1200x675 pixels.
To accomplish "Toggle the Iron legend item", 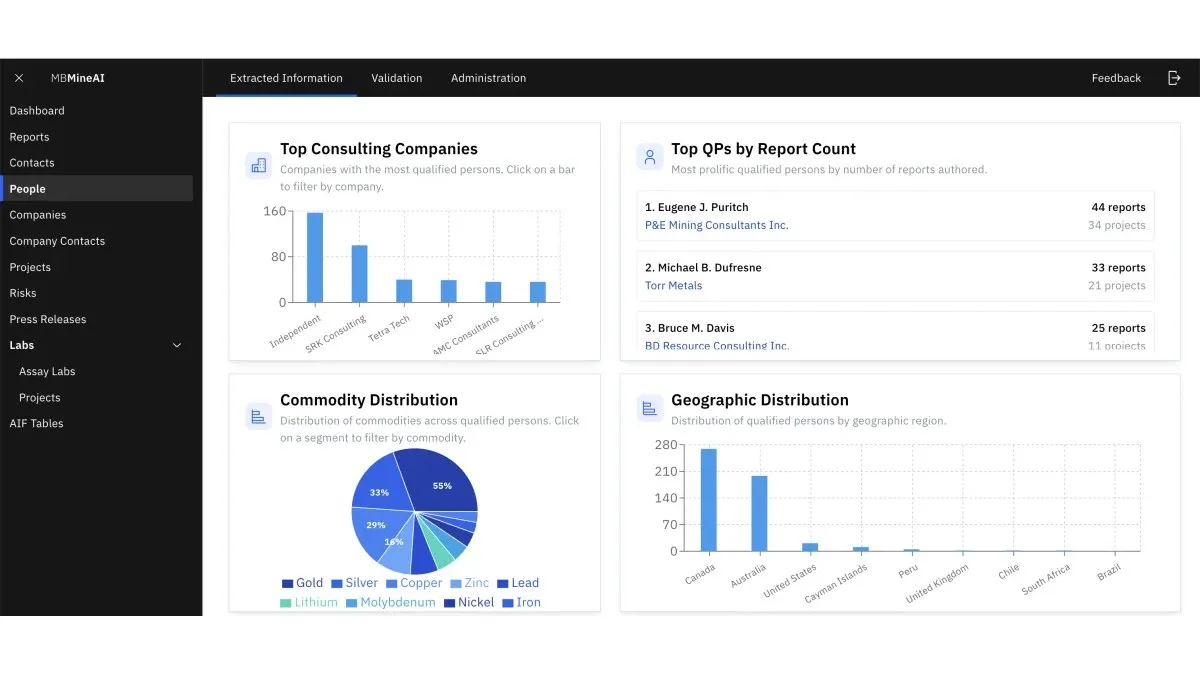I will (521, 603).
